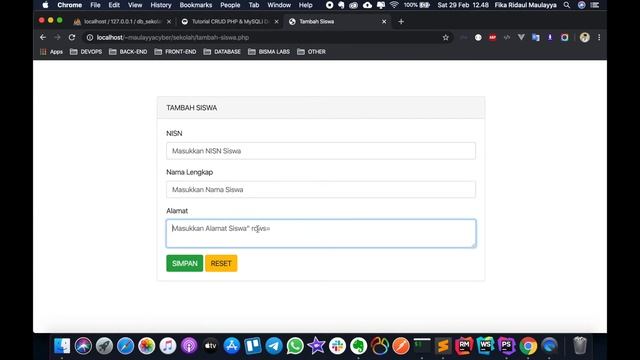Open the Chrome menu in menu bar
The image size is (640, 360).
point(69,5)
